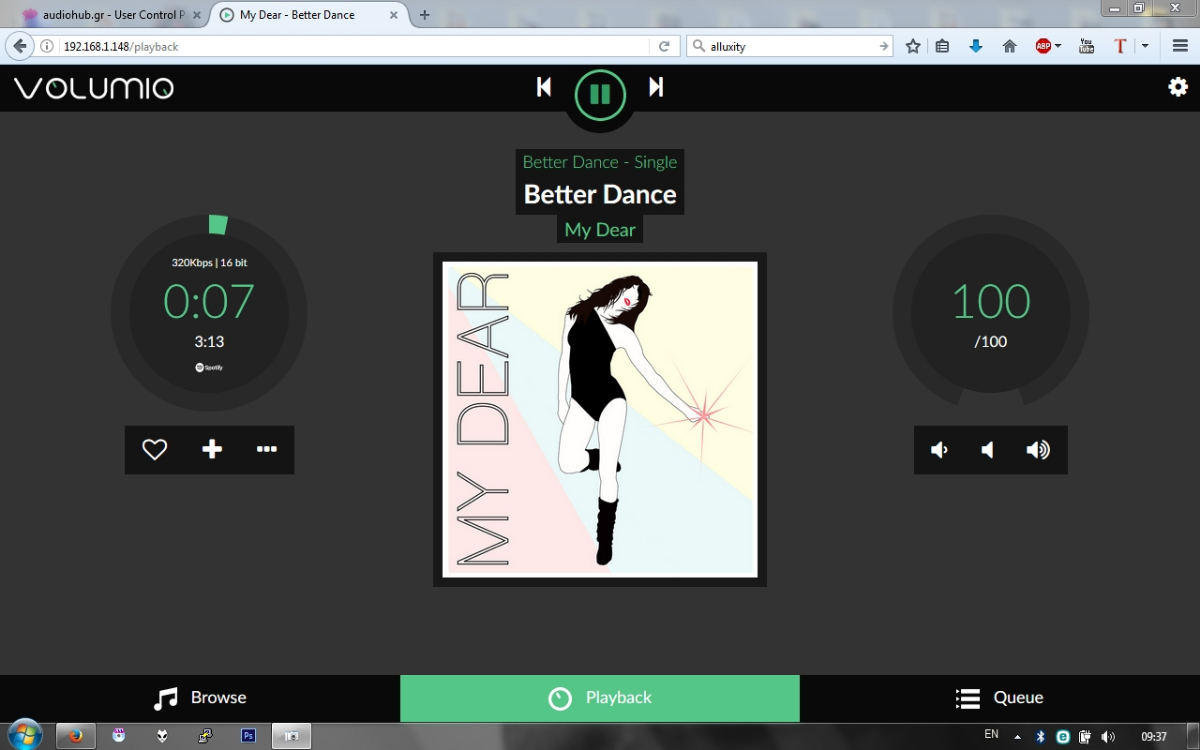
Task: Open the Volumio settings gear
Action: point(1177,87)
